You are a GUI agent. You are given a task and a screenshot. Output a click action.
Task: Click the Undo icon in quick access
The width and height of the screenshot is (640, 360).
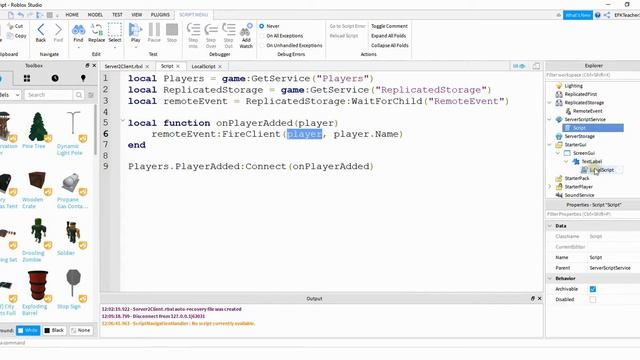[20, 15]
